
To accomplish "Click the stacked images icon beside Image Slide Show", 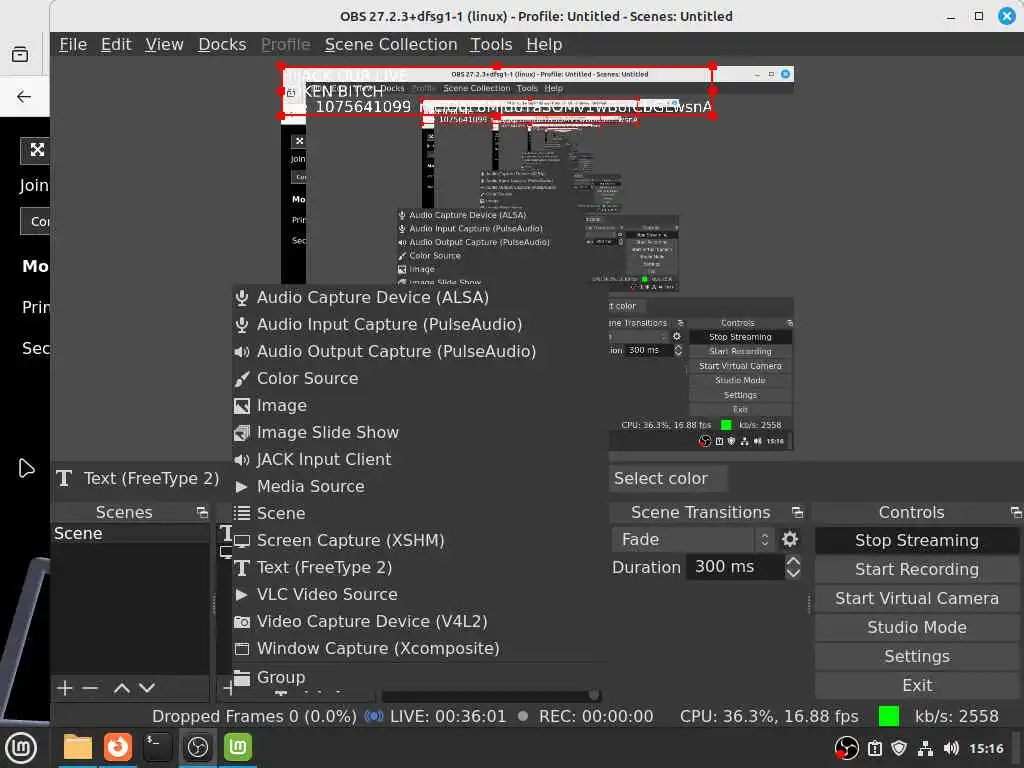I will [x=242, y=433].
